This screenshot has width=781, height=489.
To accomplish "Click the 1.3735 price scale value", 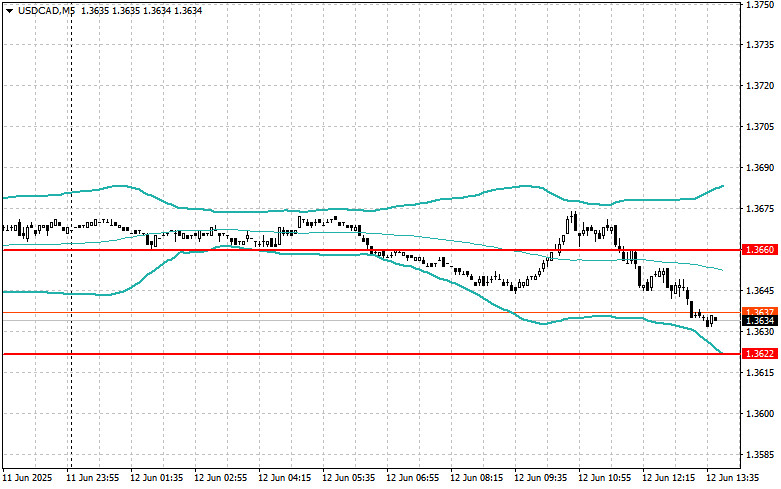I will coord(760,45).
